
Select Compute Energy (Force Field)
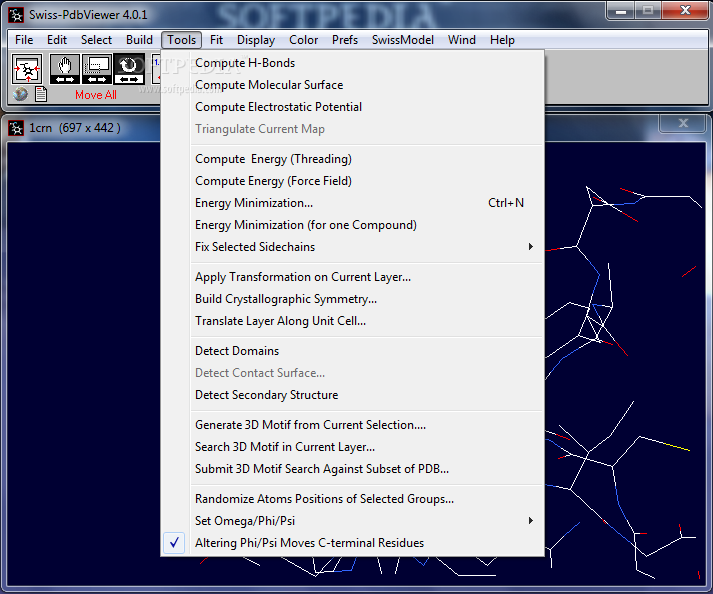(x=352, y=181)
